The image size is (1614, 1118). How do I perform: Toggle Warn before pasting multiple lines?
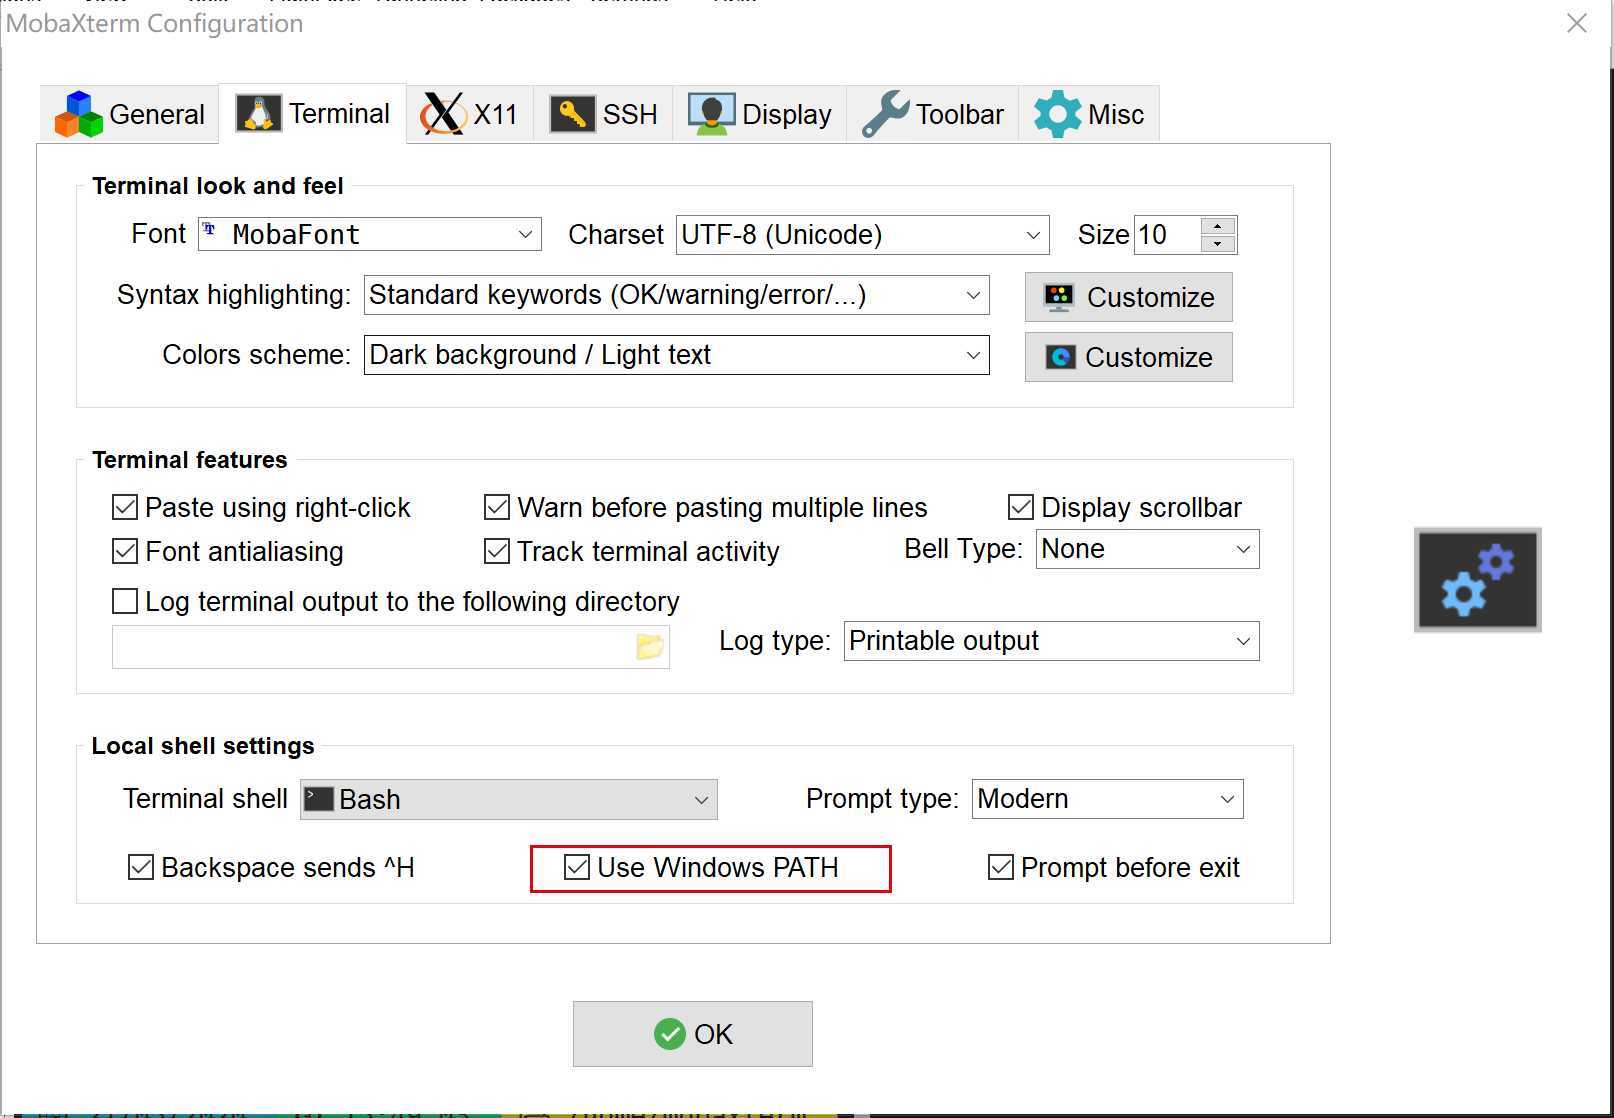click(497, 507)
